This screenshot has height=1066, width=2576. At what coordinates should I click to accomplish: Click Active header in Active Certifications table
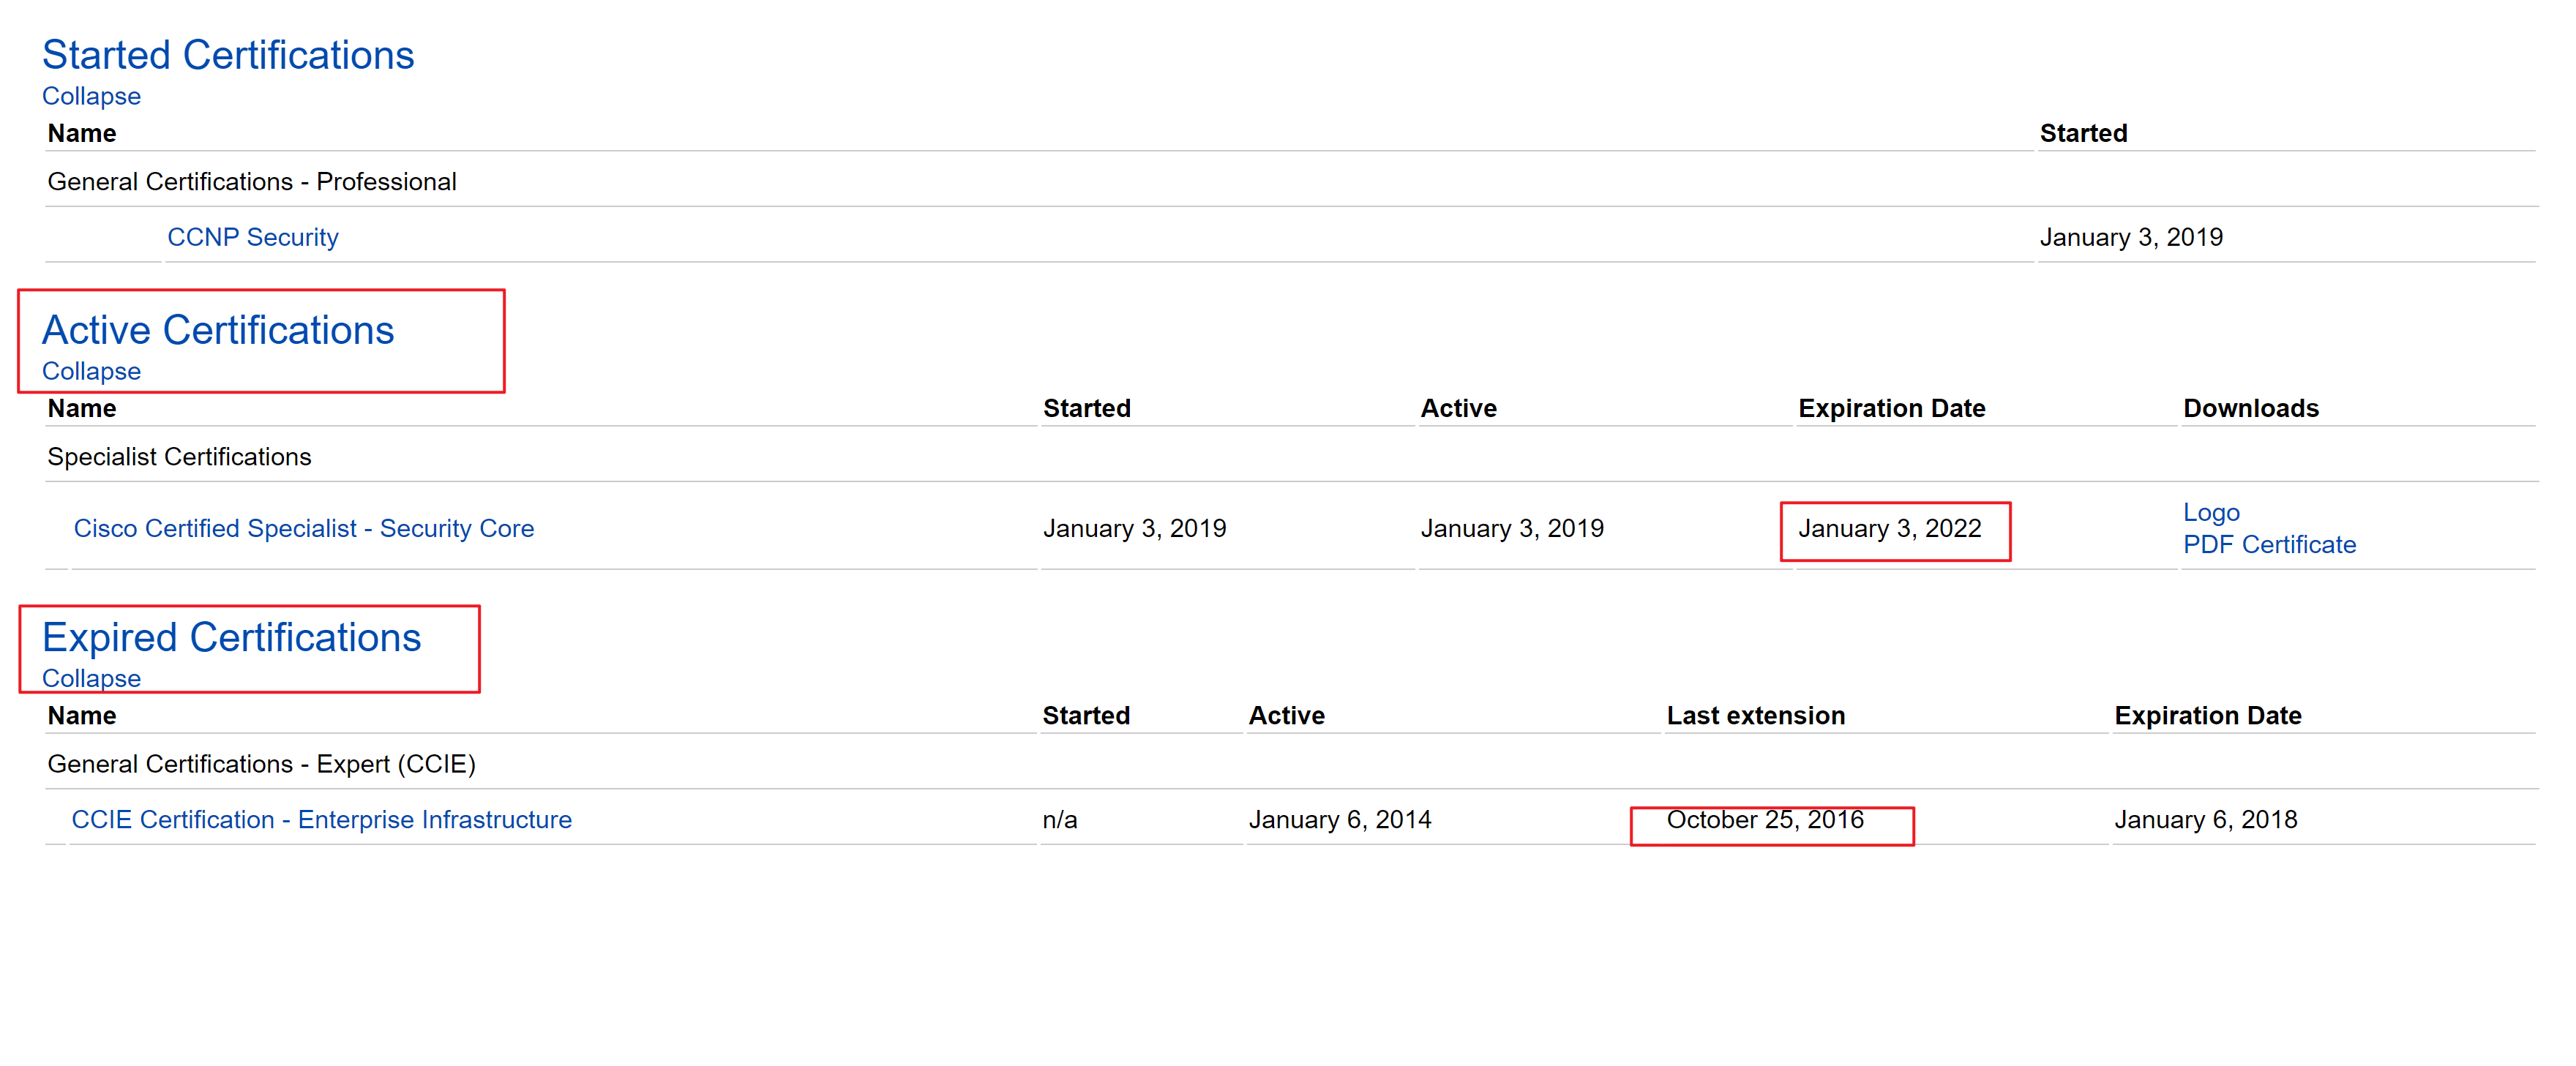tap(1459, 408)
